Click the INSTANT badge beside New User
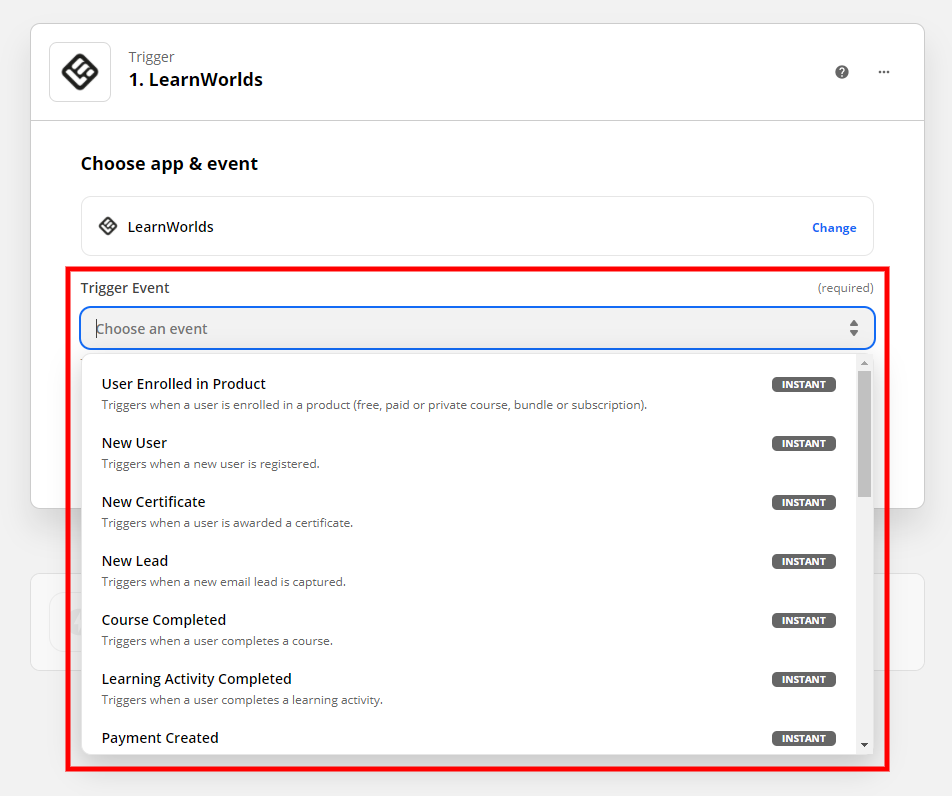 (x=803, y=443)
